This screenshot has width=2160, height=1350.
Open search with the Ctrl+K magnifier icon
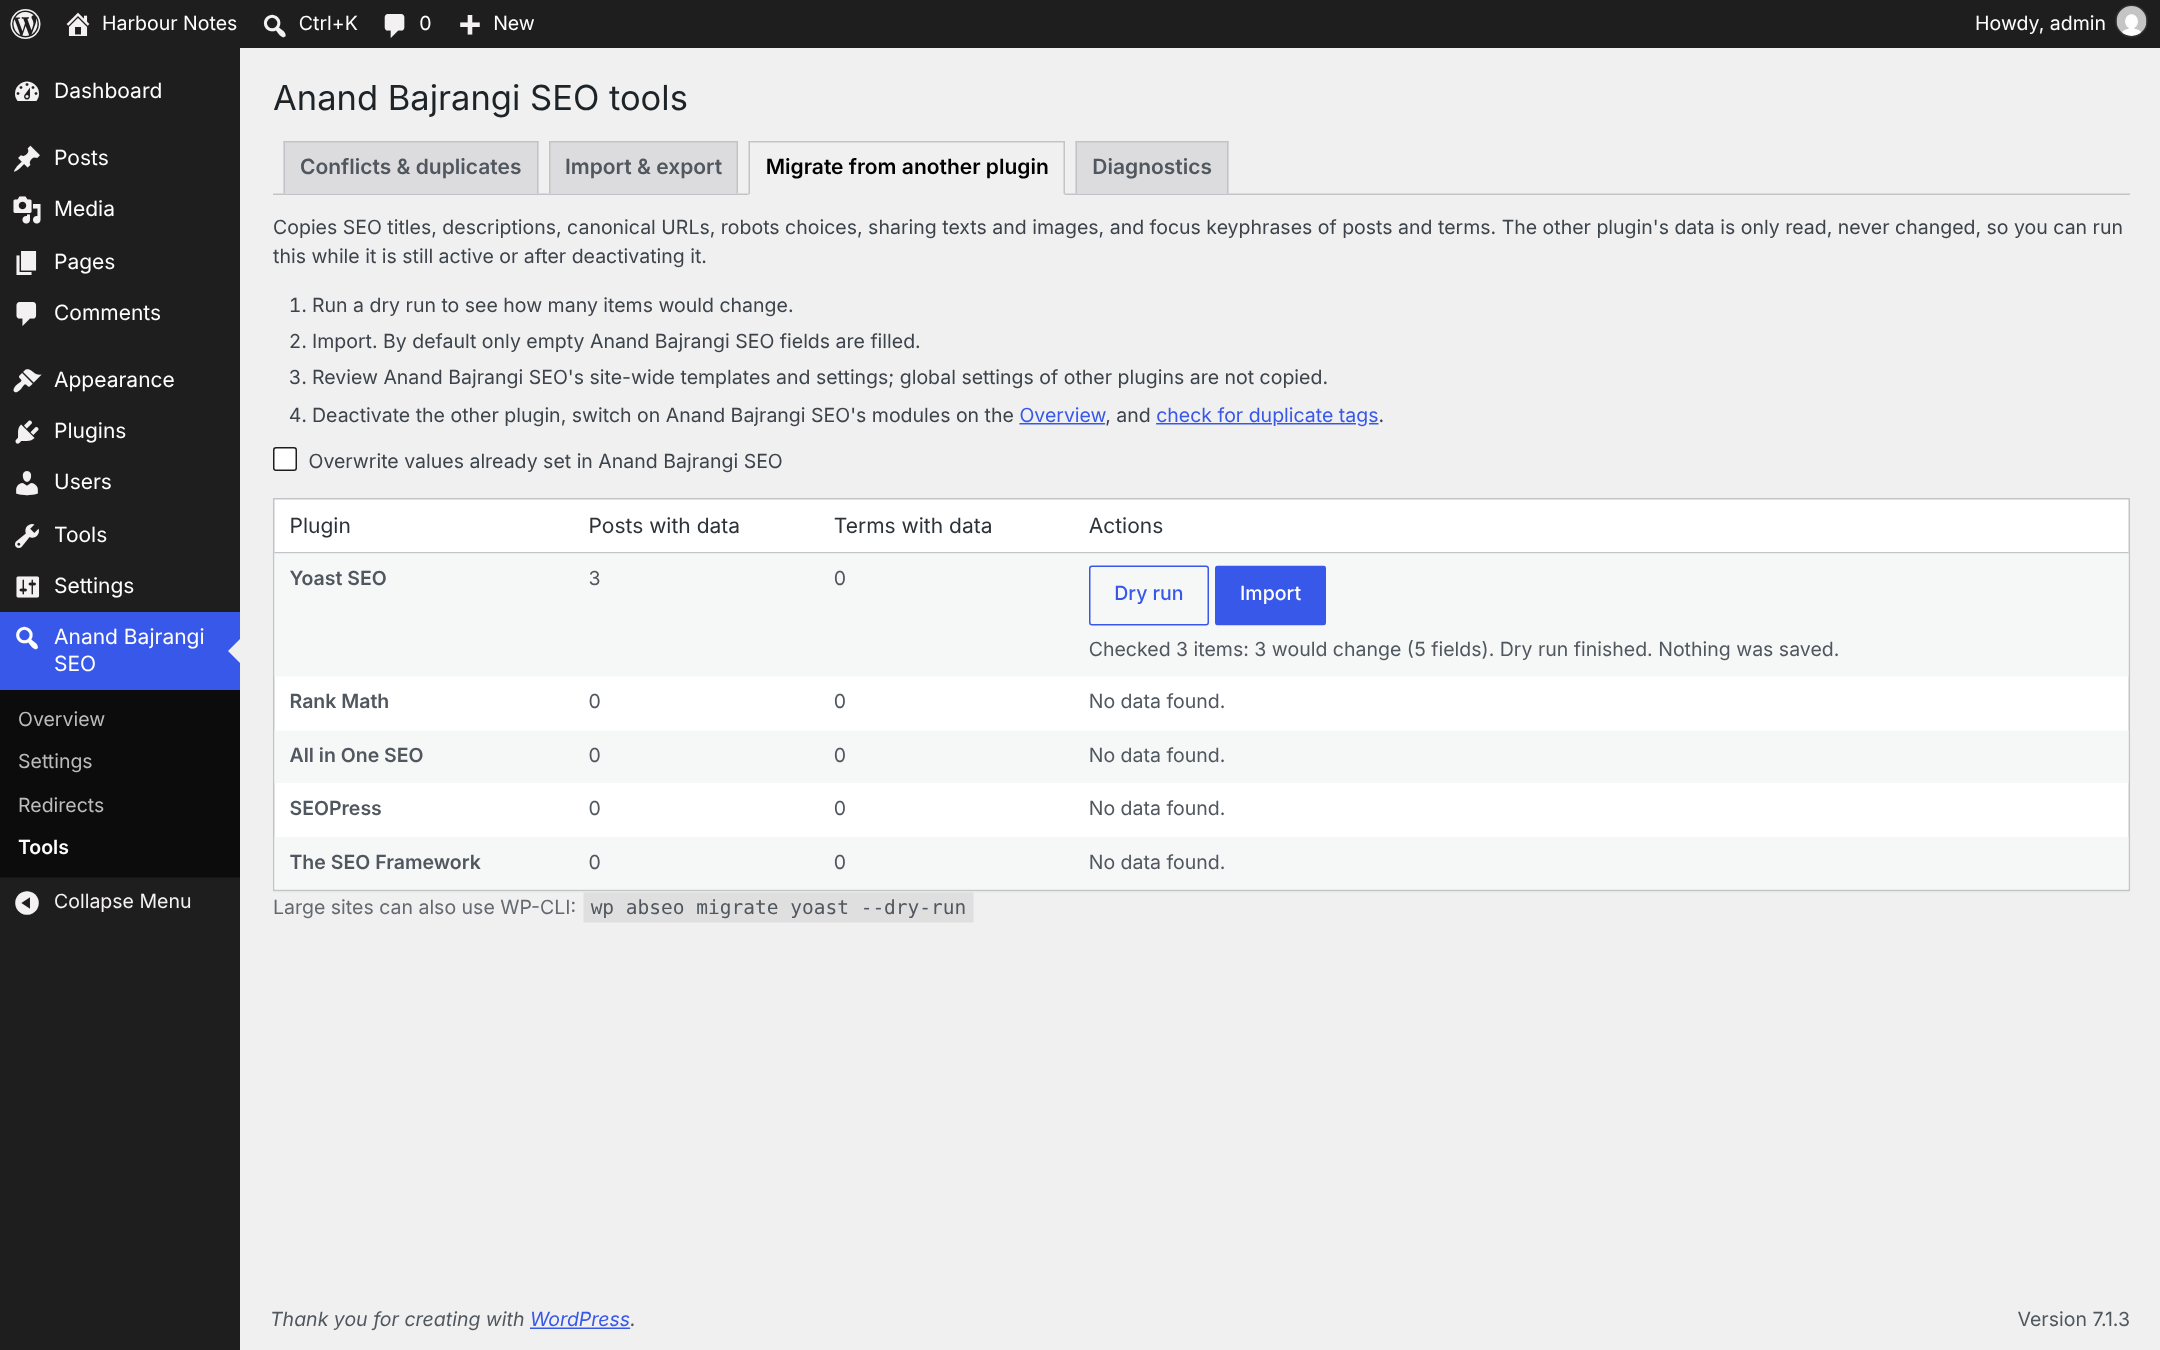(x=274, y=24)
